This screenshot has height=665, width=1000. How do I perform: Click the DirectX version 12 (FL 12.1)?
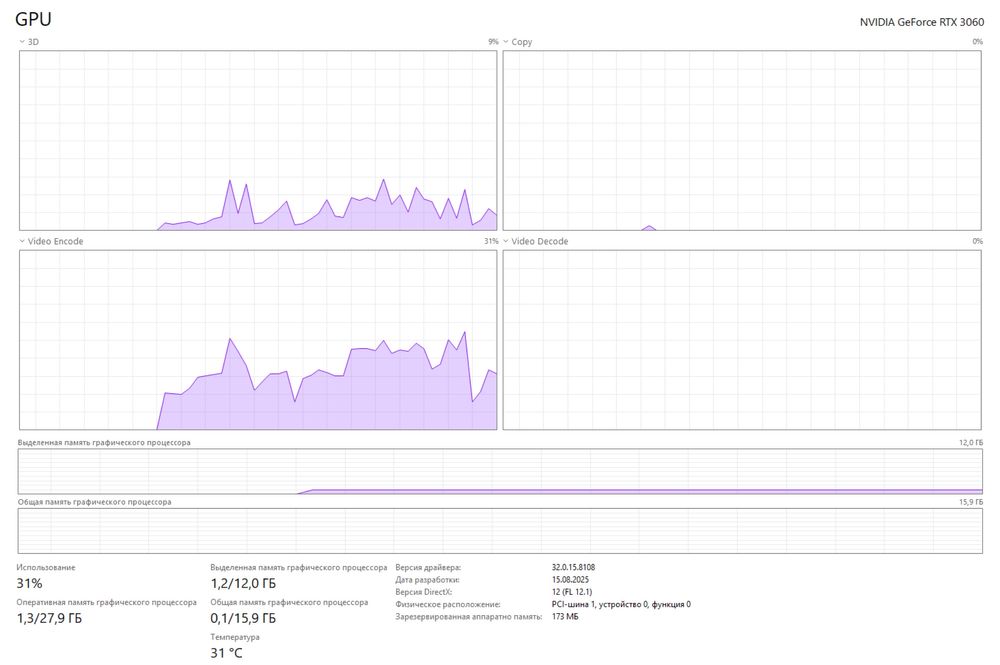(x=572, y=592)
